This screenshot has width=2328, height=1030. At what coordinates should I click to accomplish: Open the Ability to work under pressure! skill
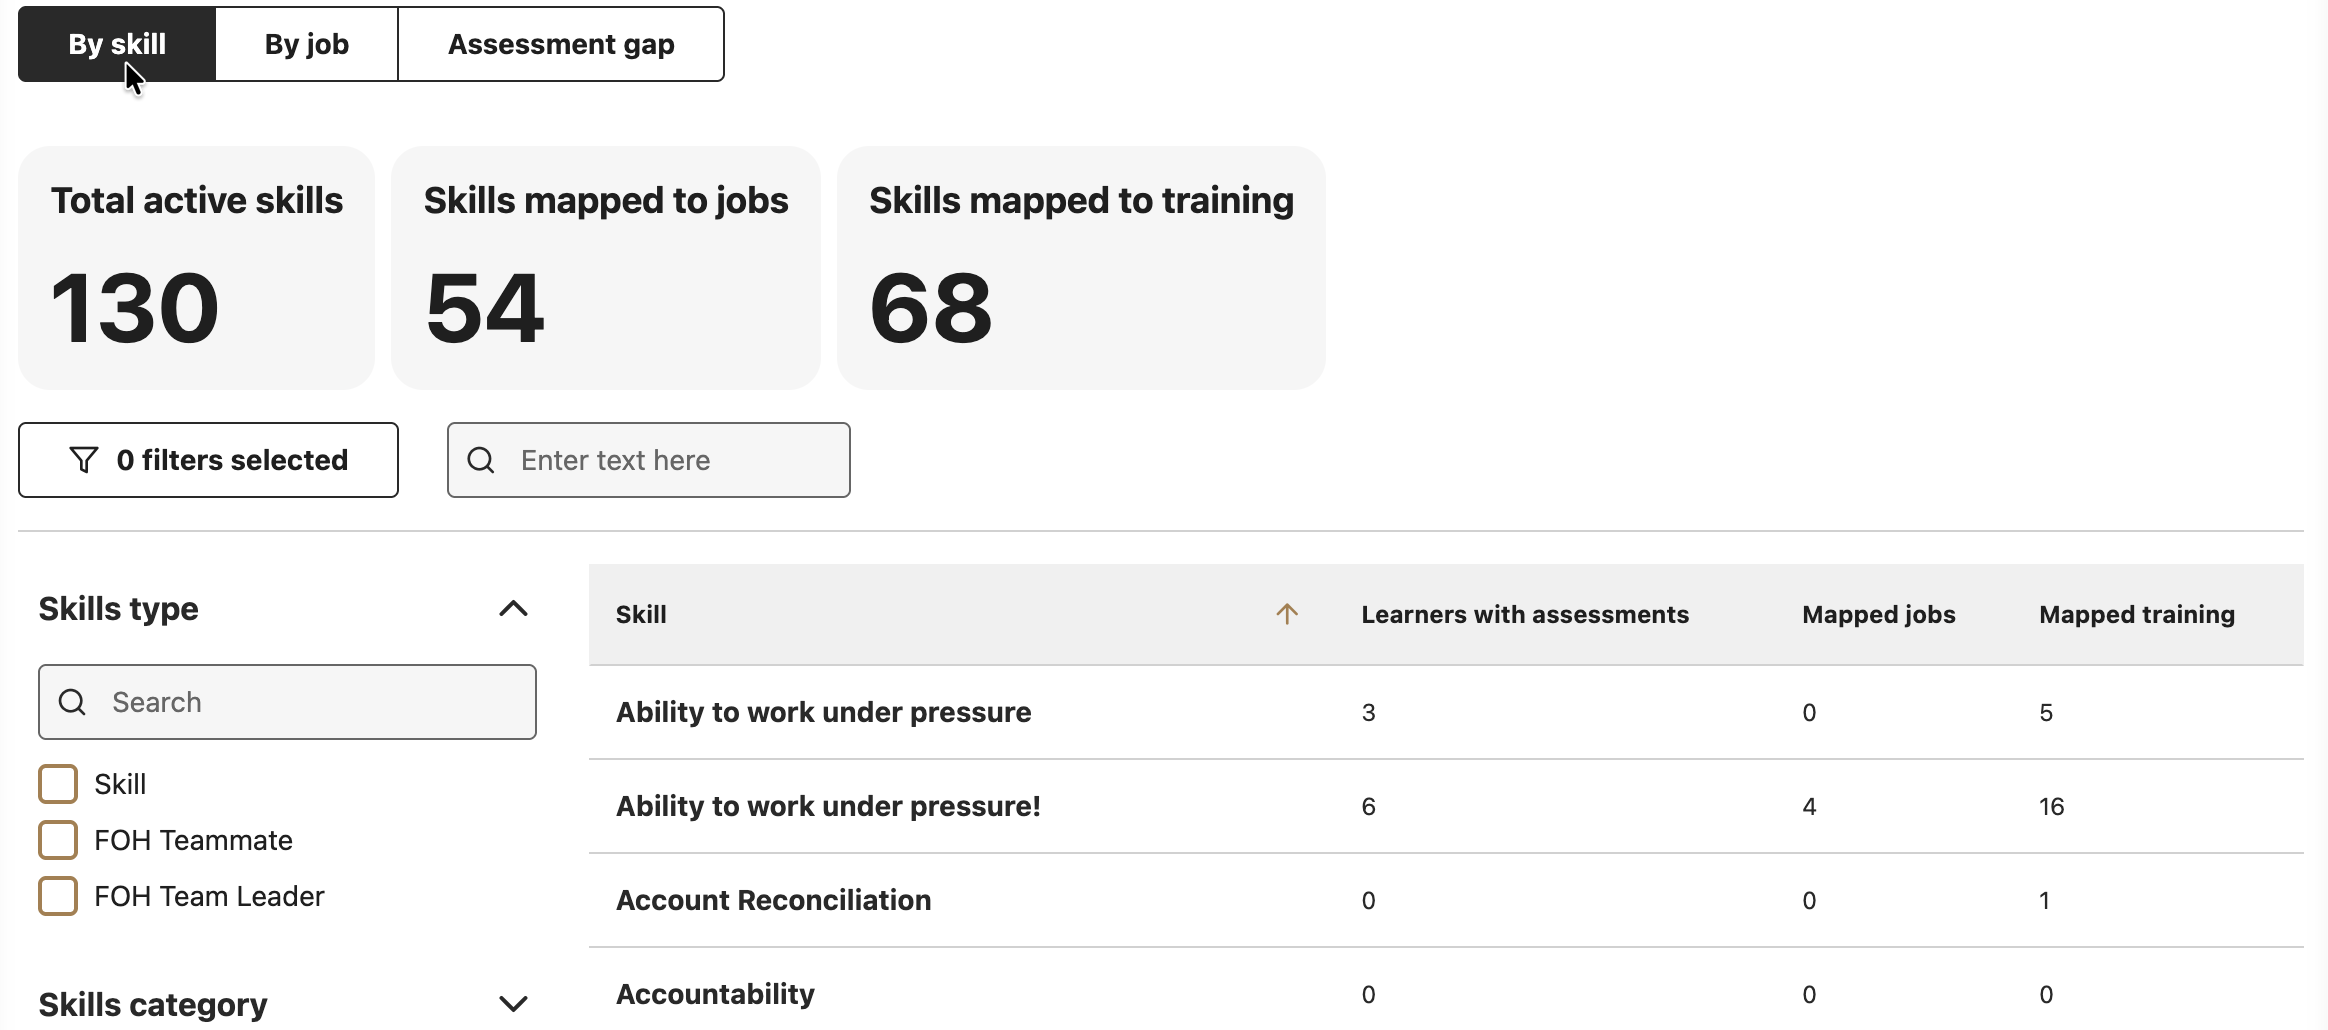828,806
